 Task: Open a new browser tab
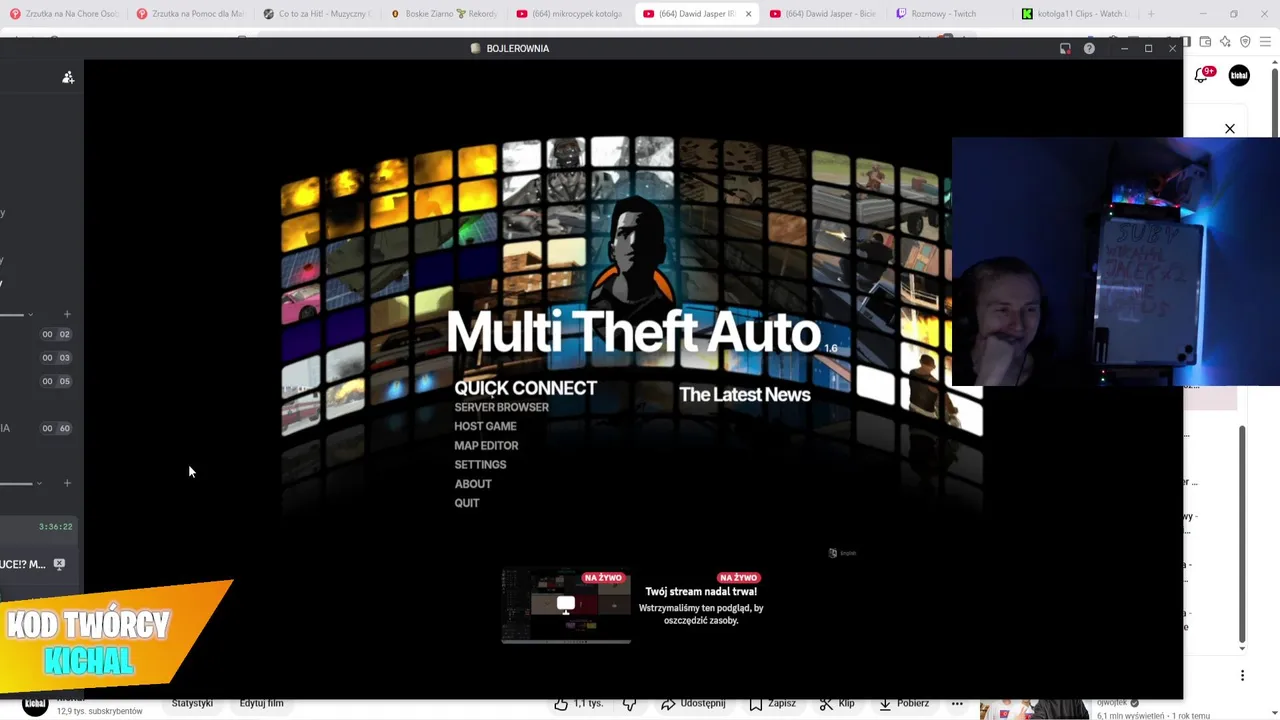1151,14
